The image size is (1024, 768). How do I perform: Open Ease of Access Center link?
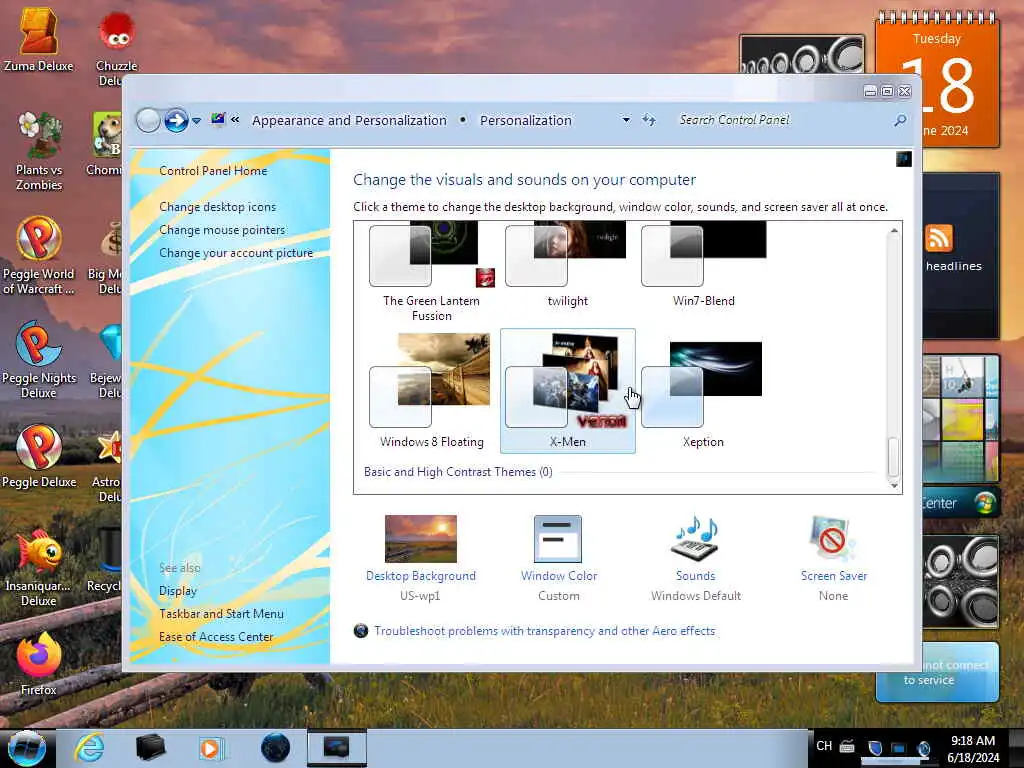tap(216, 637)
